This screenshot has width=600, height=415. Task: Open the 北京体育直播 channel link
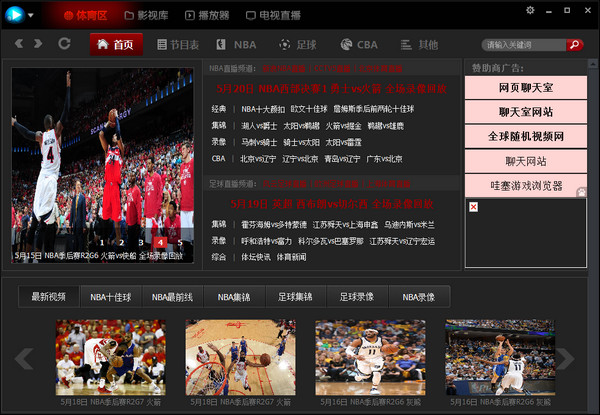(380, 69)
